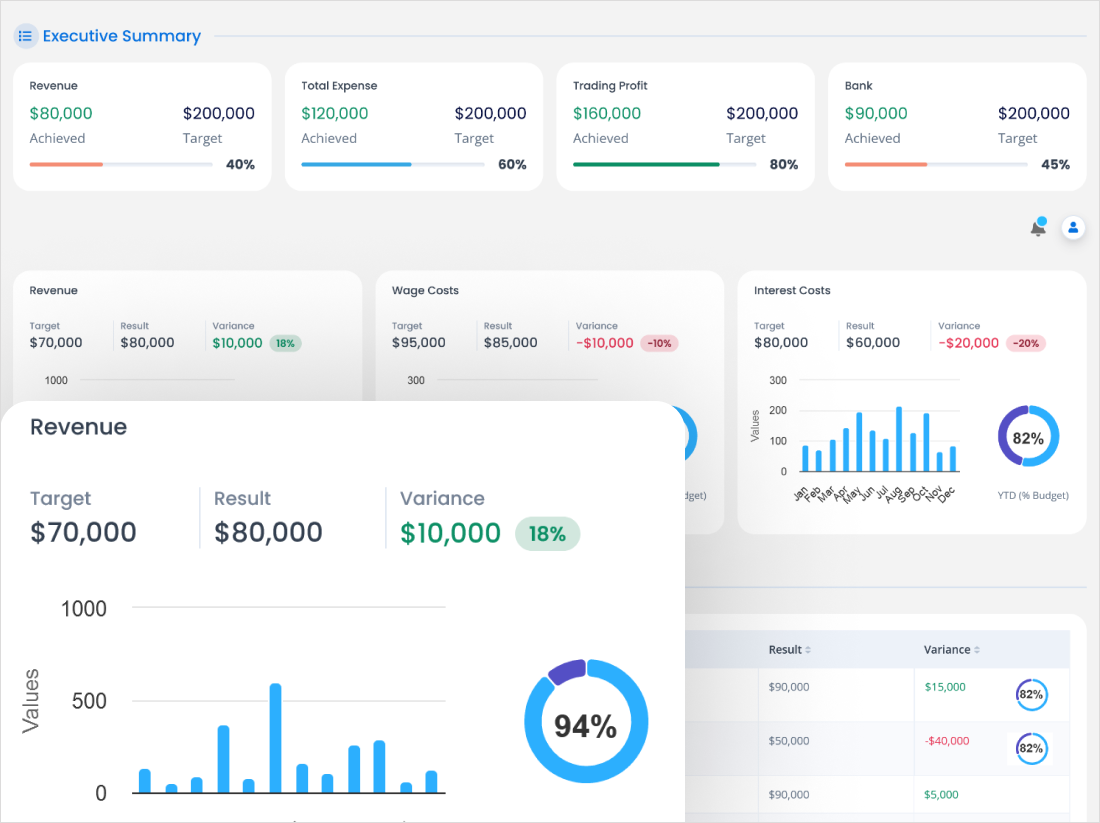Click the Trading Profit 80% progress bar

click(x=663, y=164)
